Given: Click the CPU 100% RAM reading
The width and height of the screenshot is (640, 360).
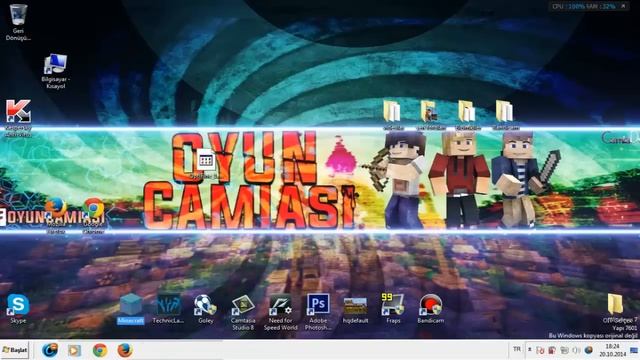Looking at the screenshot, I should (584, 6).
